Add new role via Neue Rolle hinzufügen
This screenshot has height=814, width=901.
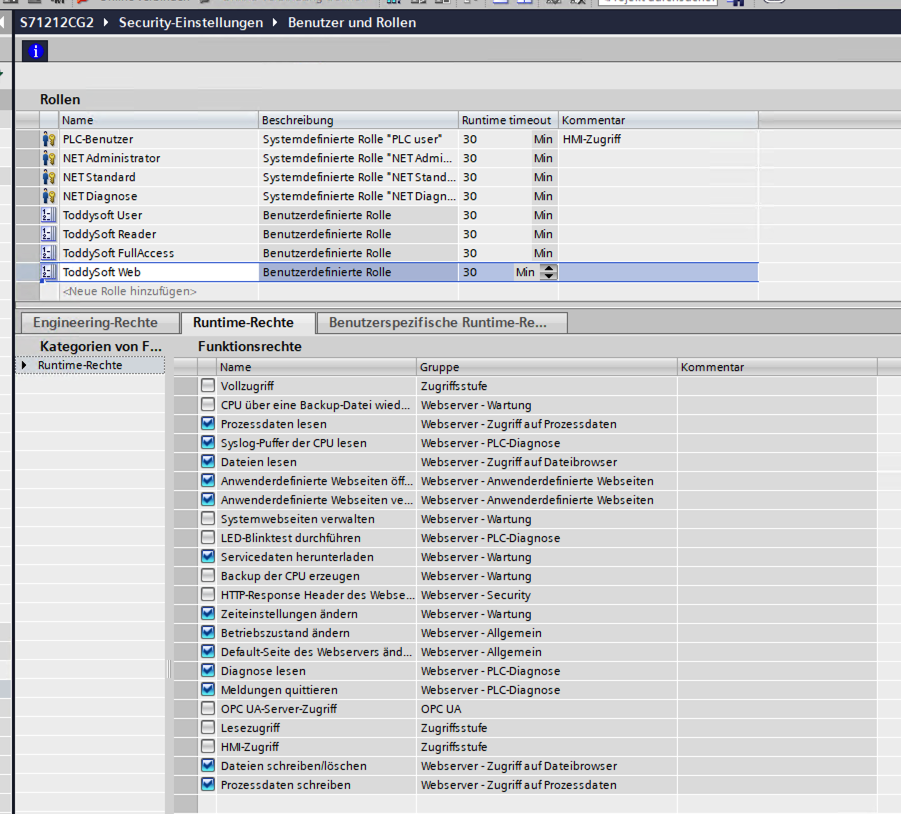pos(129,291)
